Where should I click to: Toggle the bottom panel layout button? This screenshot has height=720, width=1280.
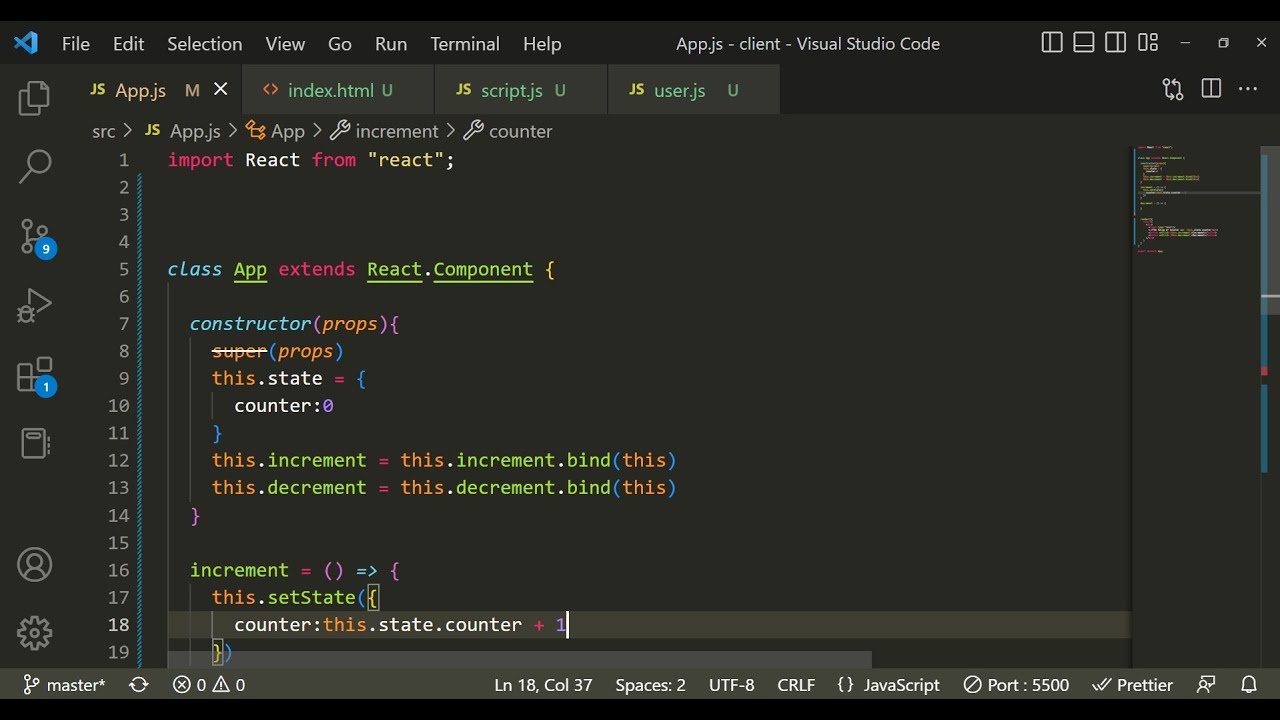pos(1084,43)
